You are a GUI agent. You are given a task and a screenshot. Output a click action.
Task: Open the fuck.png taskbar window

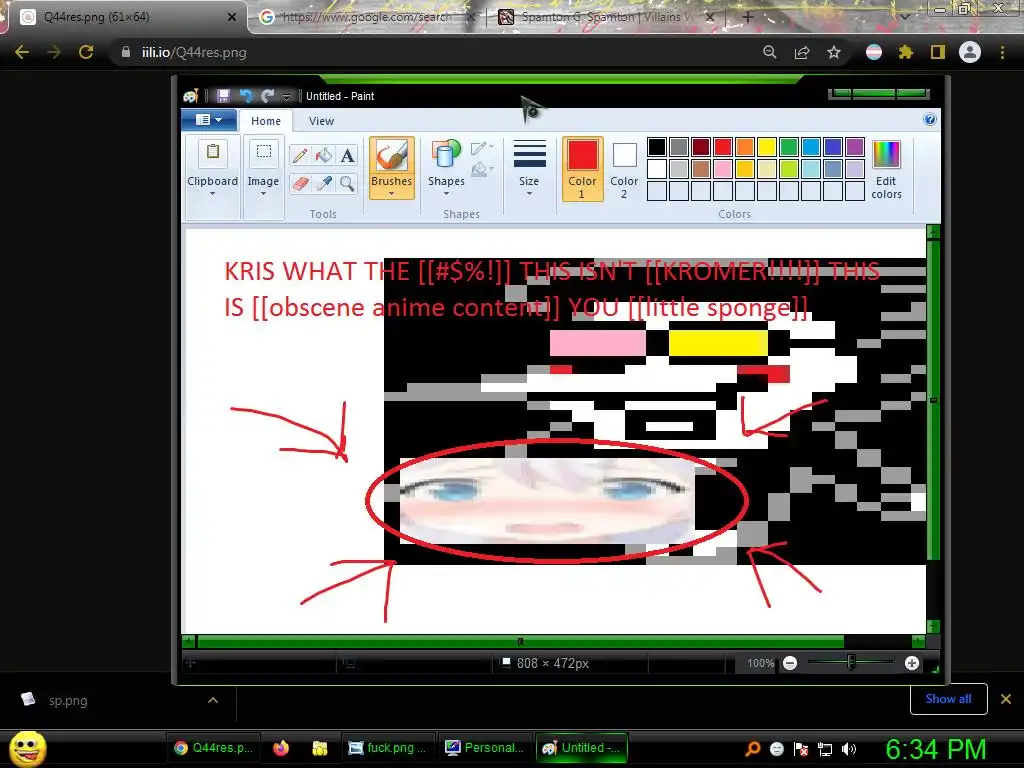tap(387, 748)
